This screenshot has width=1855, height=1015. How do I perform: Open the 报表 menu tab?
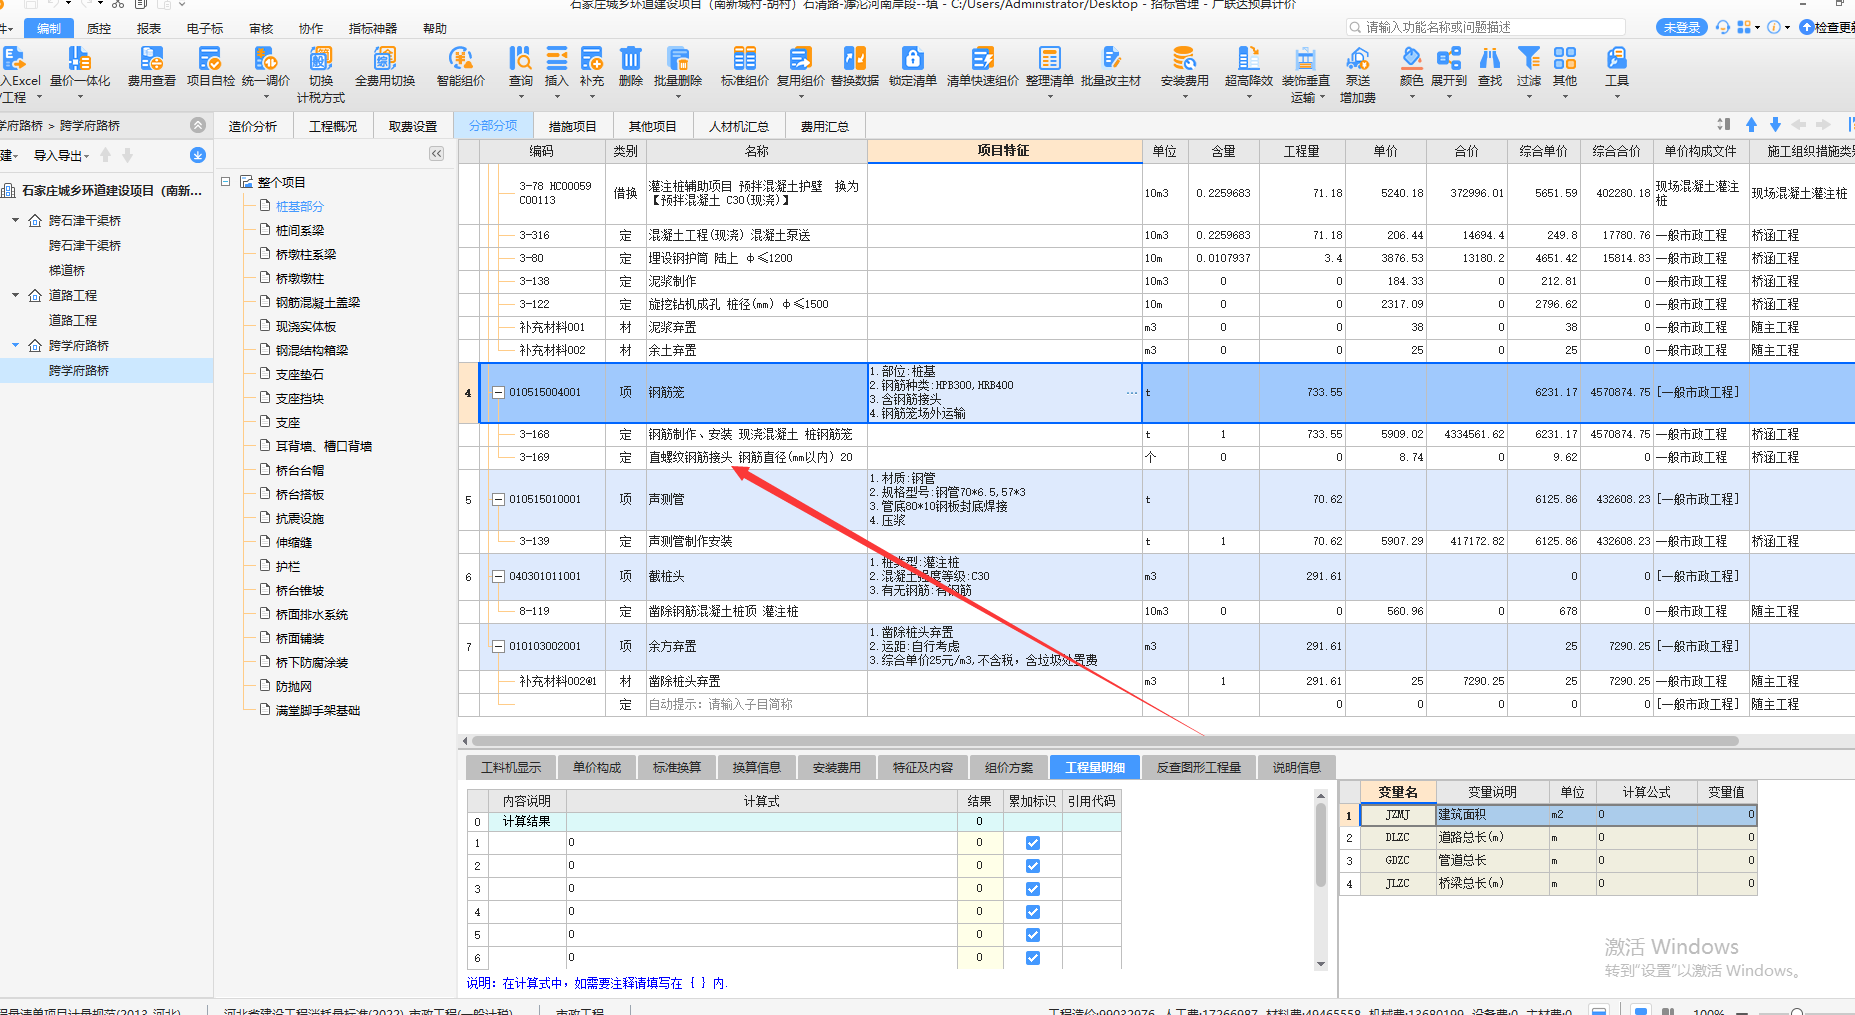click(x=149, y=29)
